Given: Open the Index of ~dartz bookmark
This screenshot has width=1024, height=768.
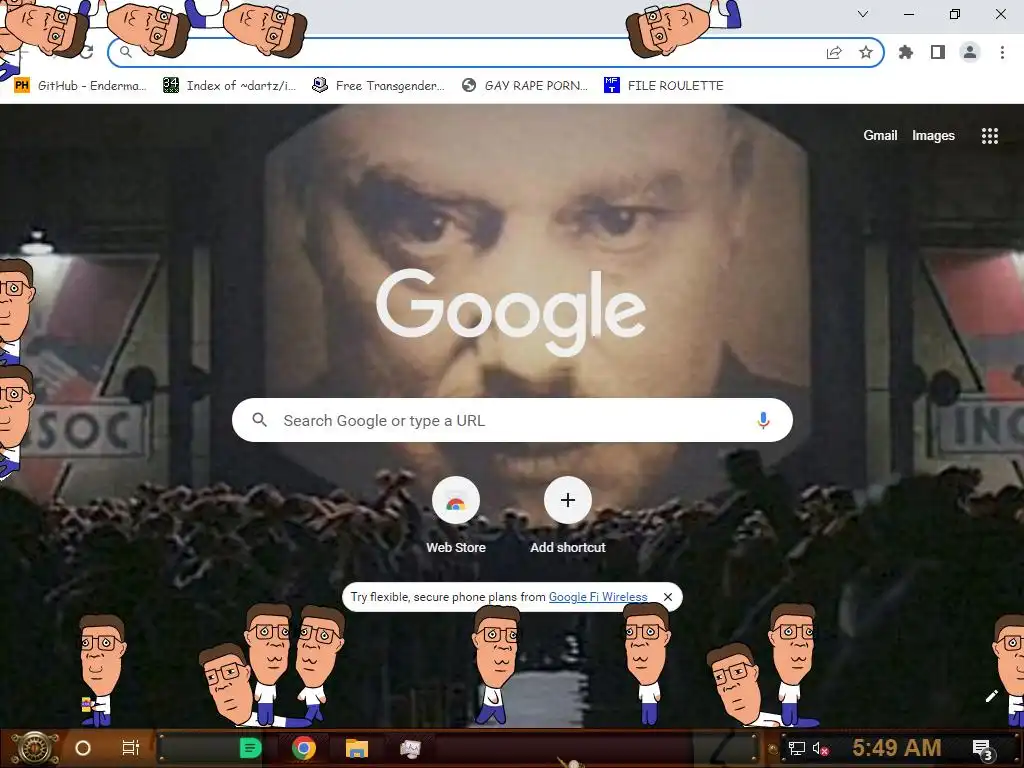Looking at the screenshot, I should [x=229, y=86].
